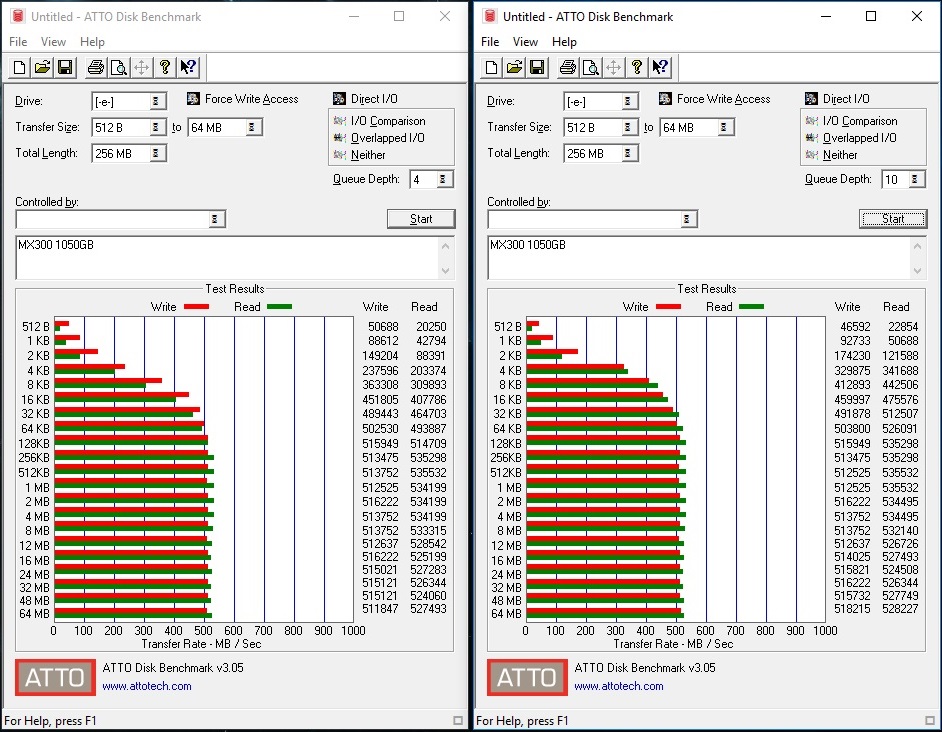Click the context Help arrow icon in left window

pyautogui.click(x=188, y=67)
